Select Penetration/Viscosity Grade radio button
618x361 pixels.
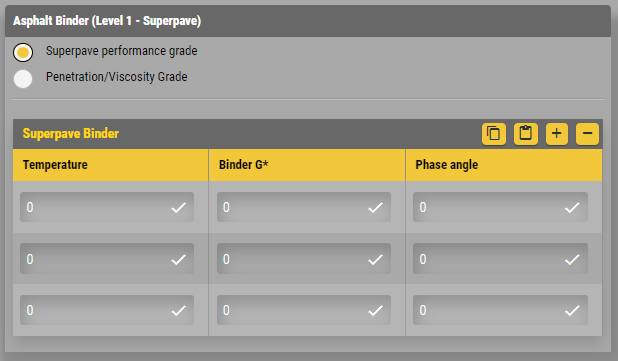(x=23, y=79)
